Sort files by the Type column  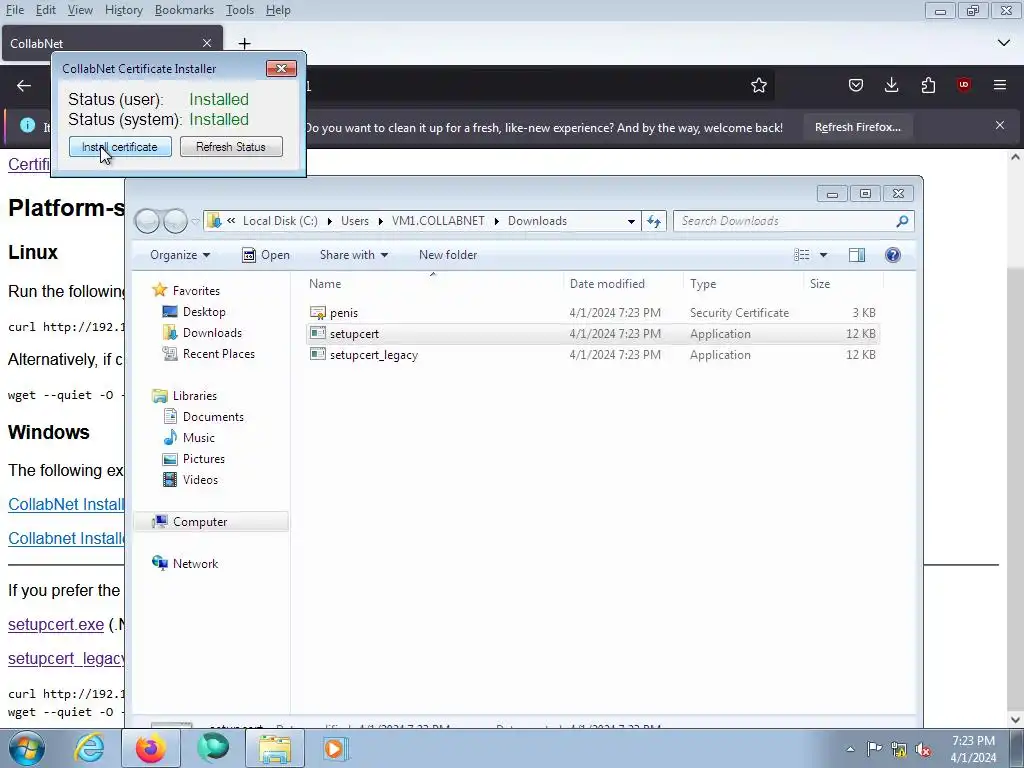[703, 284]
